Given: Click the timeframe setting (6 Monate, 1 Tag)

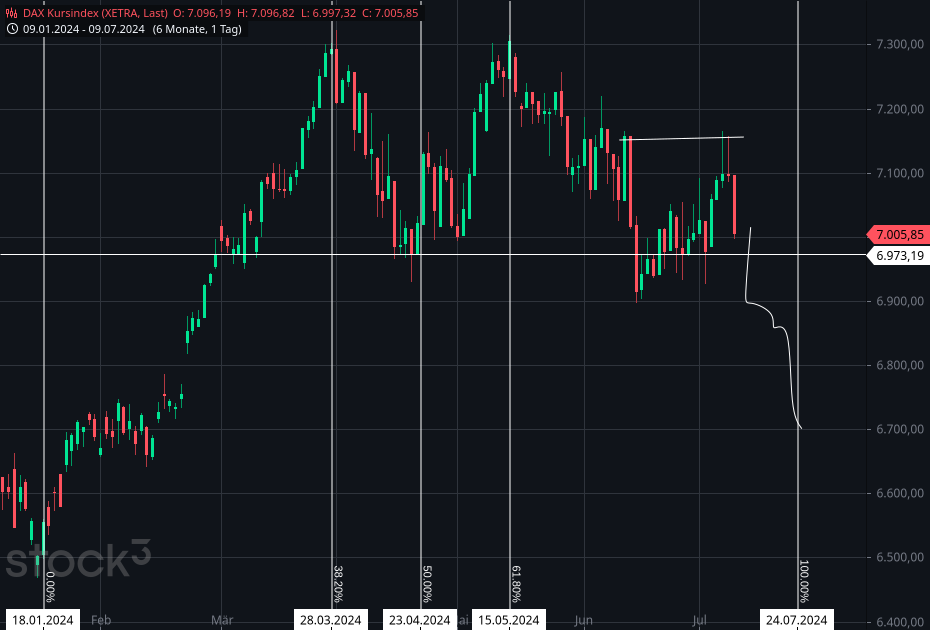Looking at the screenshot, I should [x=197, y=30].
